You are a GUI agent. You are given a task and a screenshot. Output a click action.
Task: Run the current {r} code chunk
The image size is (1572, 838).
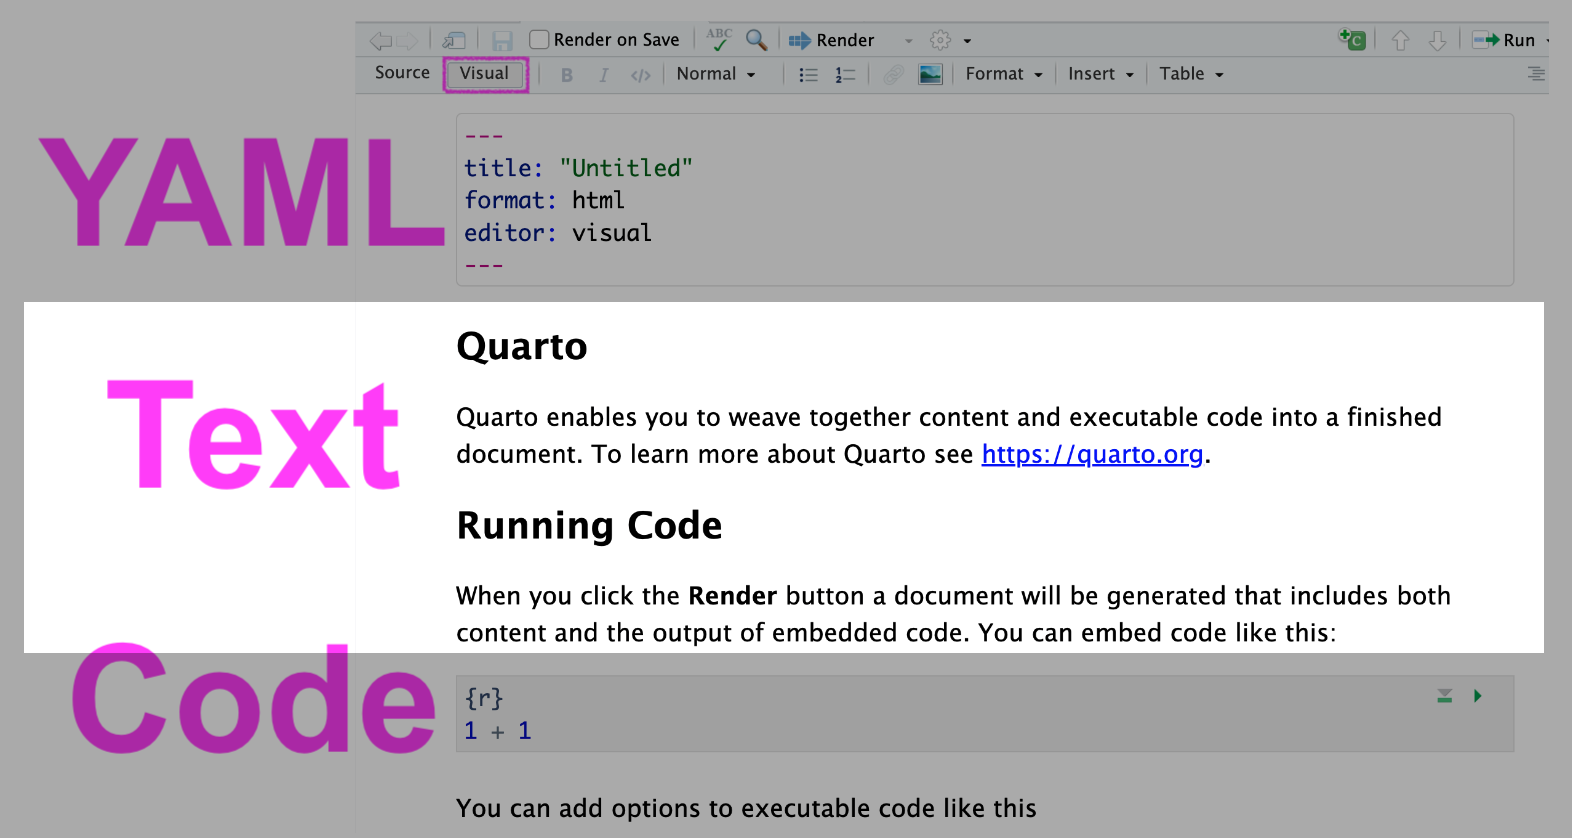[x=1477, y=696]
